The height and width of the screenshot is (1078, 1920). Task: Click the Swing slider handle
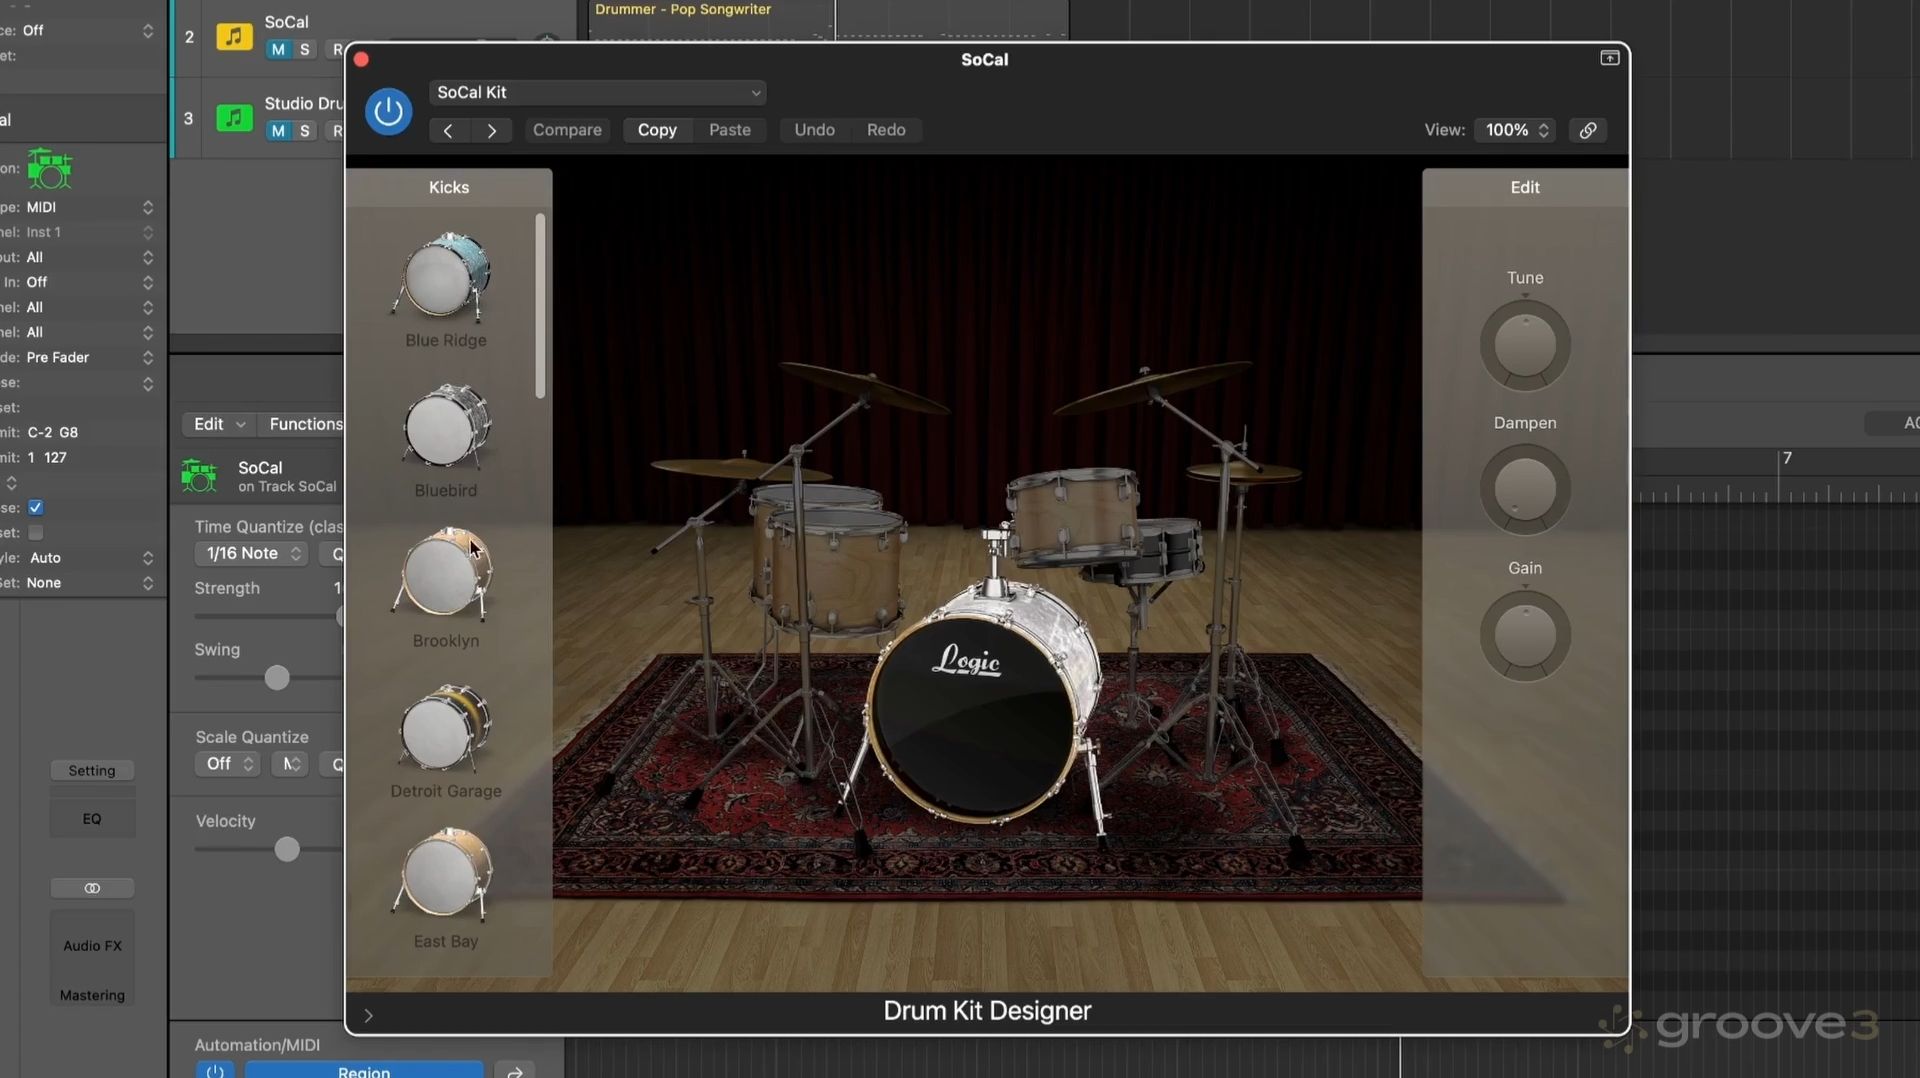coord(277,678)
